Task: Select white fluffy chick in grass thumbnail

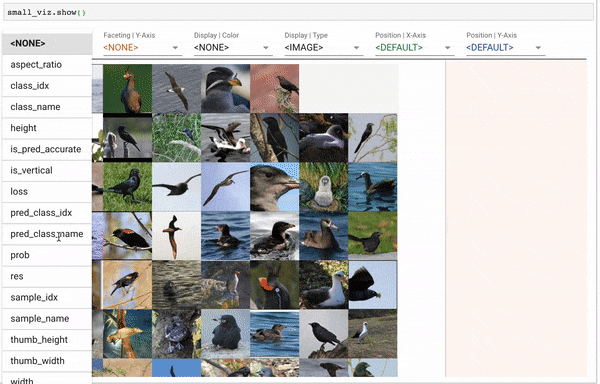Action: click(x=323, y=187)
